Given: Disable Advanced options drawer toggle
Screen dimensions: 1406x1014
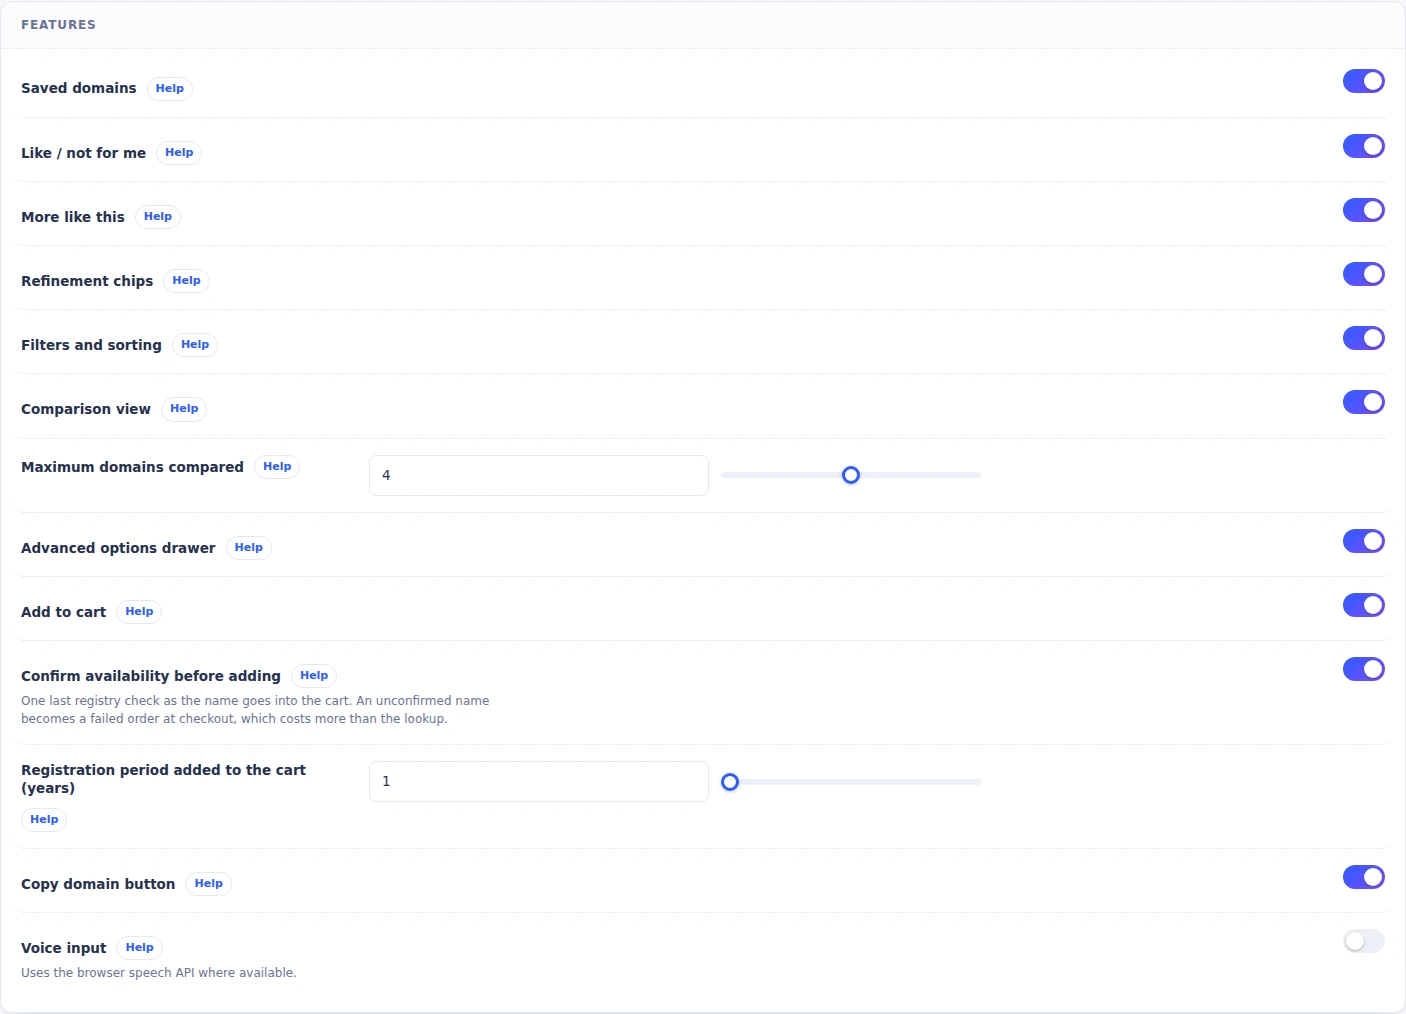Looking at the screenshot, I should pyautogui.click(x=1363, y=541).
